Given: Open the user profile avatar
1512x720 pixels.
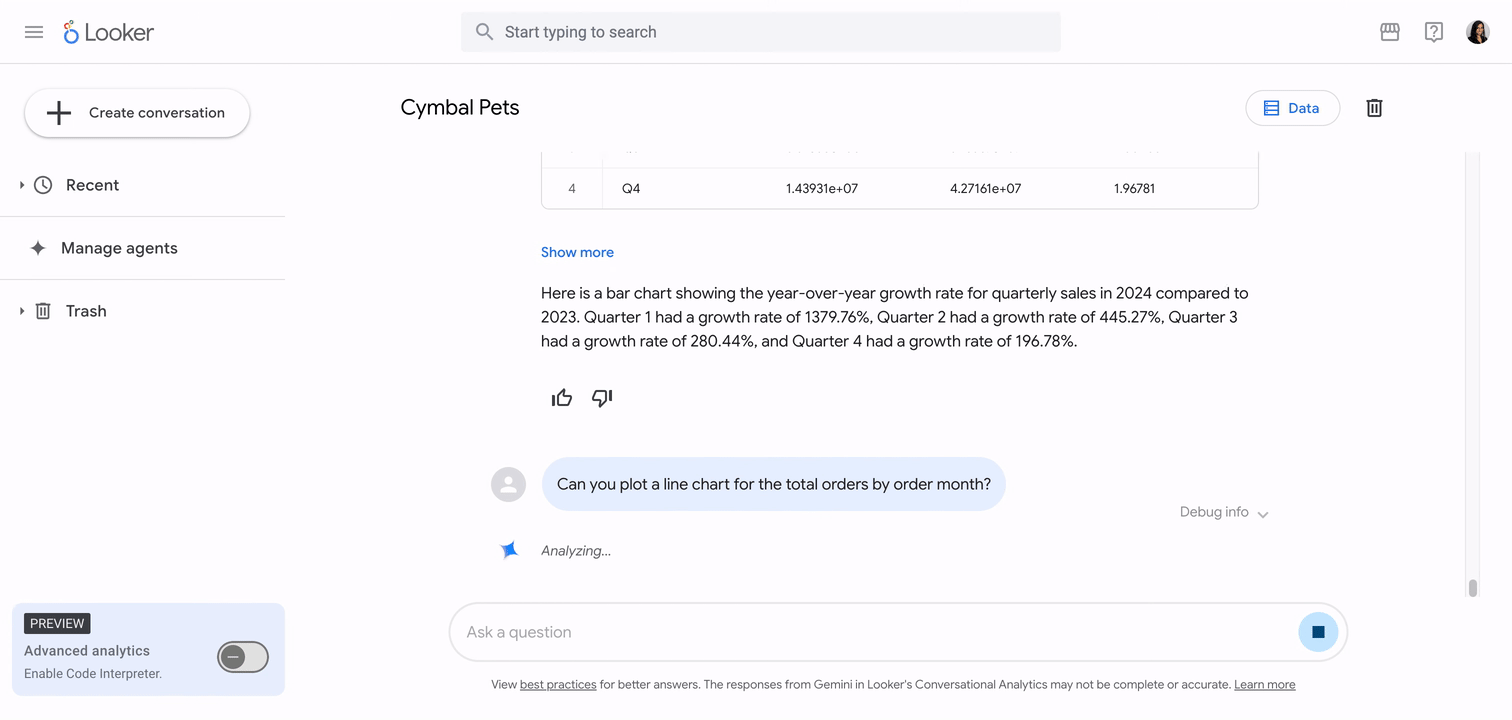Looking at the screenshot, I should coord(1478,32).
